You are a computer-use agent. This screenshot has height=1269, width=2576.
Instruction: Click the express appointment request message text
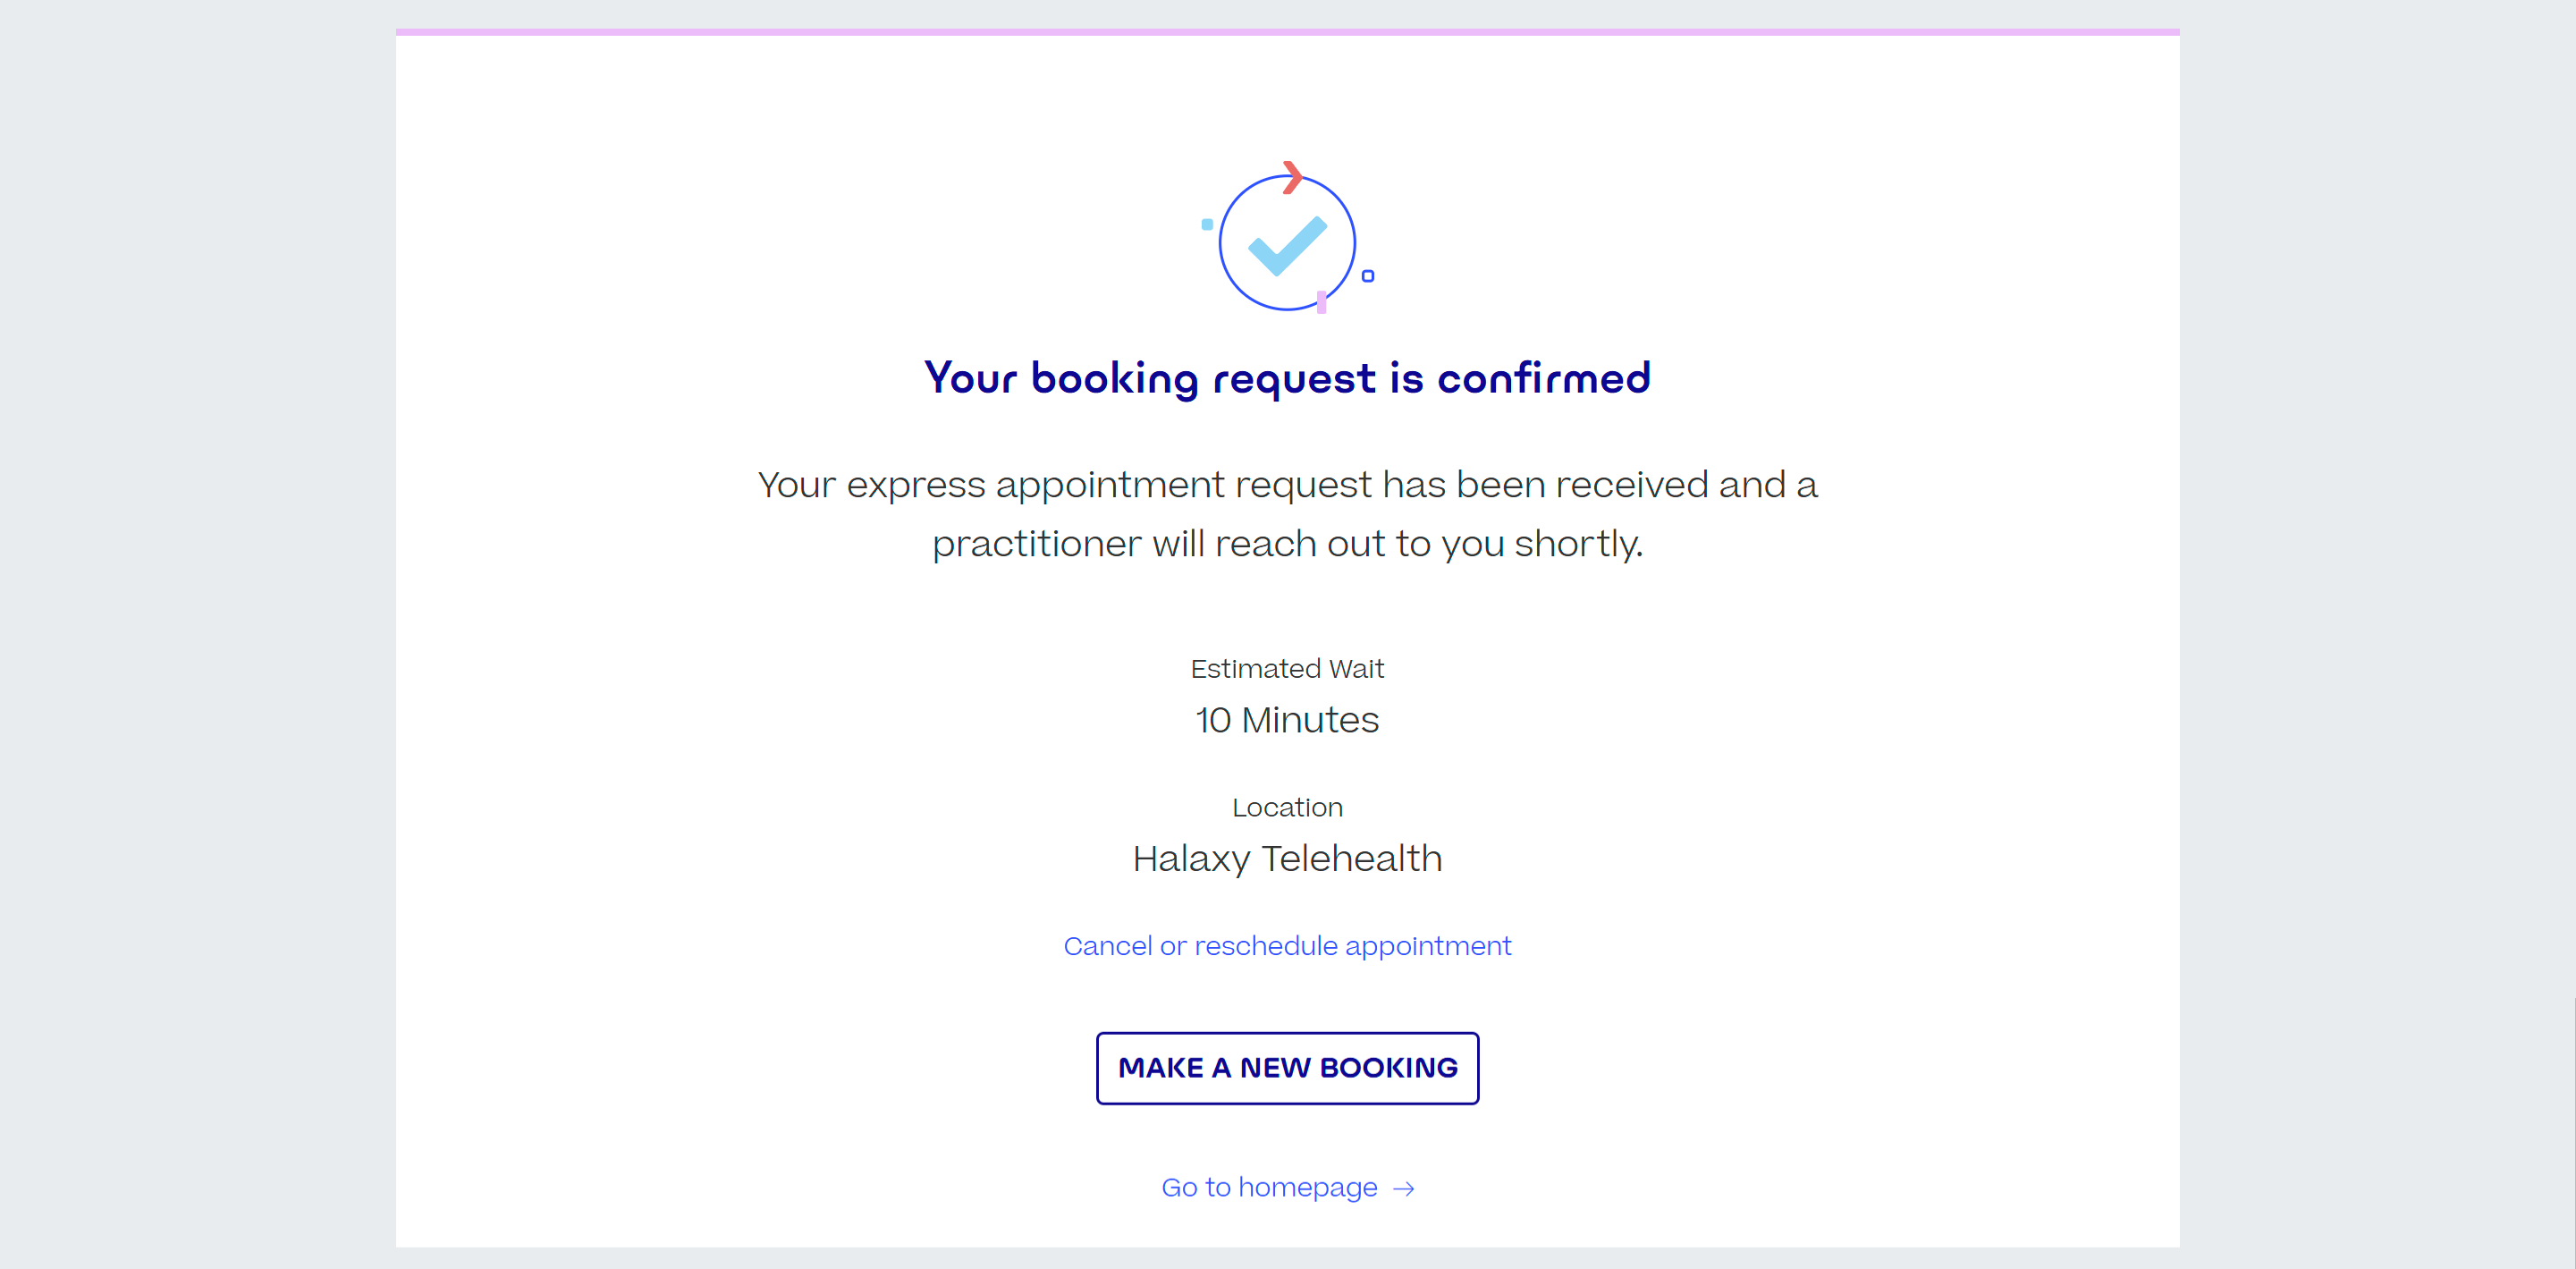pos(1287,485)
